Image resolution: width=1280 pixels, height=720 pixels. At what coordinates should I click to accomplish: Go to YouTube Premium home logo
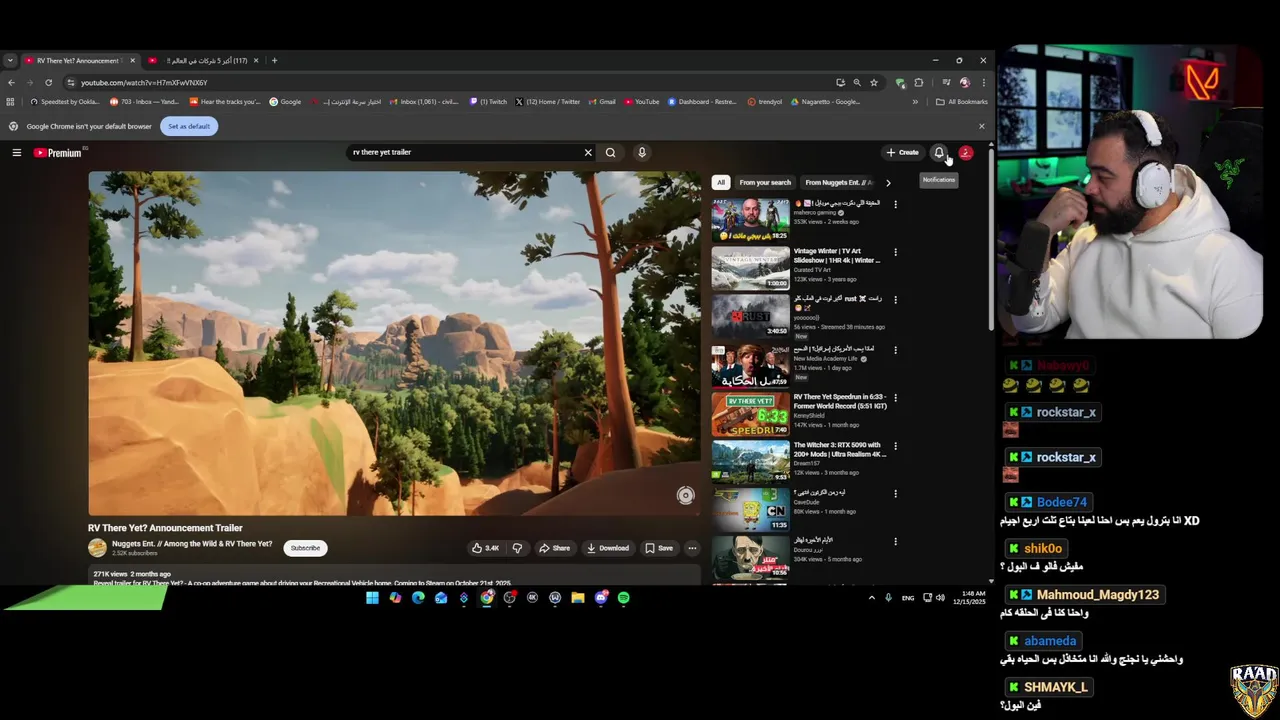tap(58, 153)
